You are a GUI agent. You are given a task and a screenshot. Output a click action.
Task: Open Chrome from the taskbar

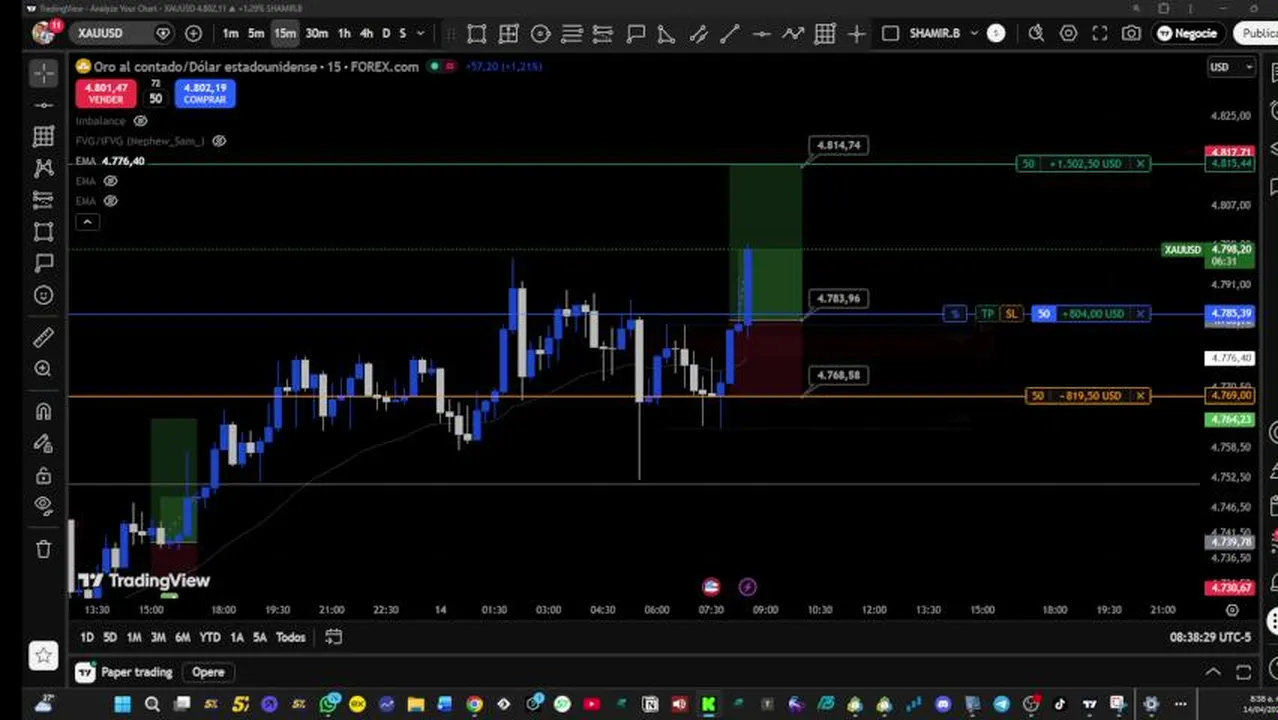[474, 705]
